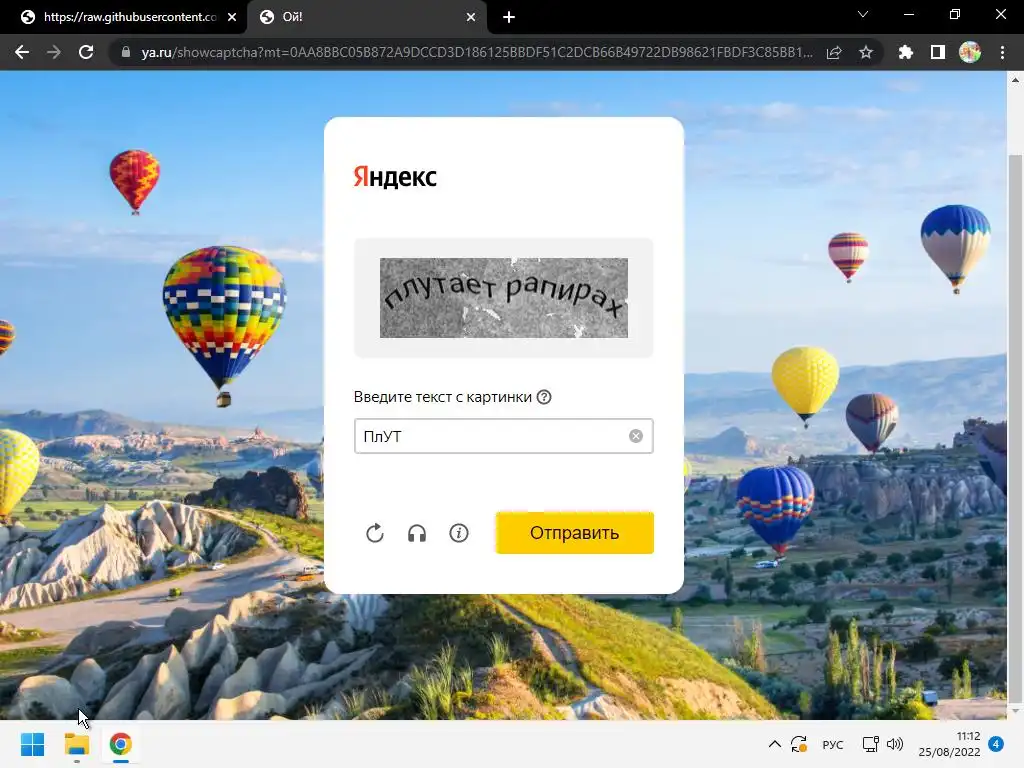Bookmark this page with star icon
The image size is (1024, 768).
pyautogui.click(x=866, y=52)
